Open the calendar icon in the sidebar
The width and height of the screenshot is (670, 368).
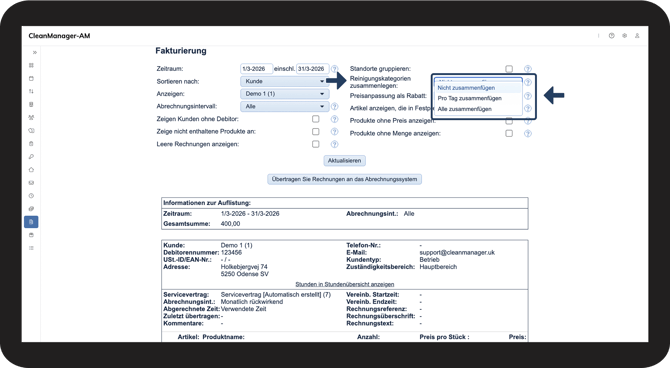(31, 79)
